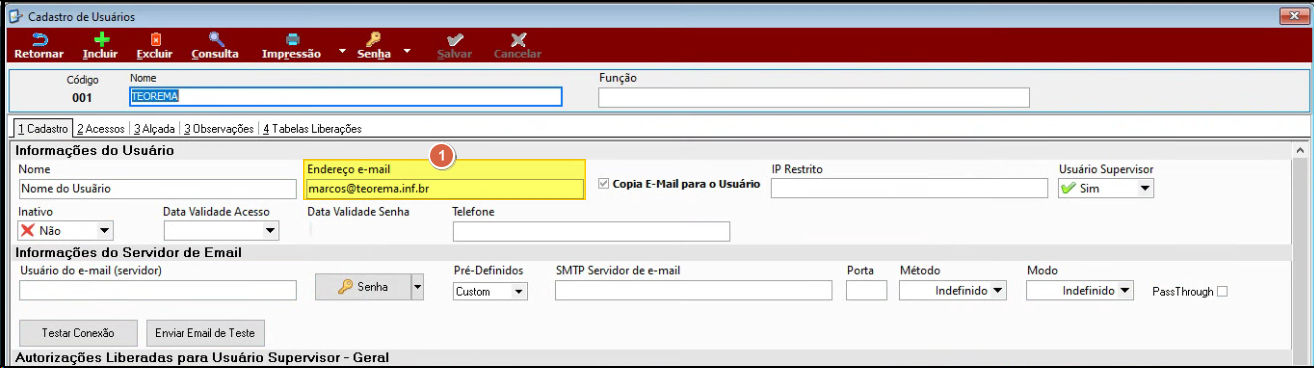Image resolution: width=1314 pixels, height=368 pixels.
Task: Click the Testar Conexão button
Action: [x=78, y=333]
